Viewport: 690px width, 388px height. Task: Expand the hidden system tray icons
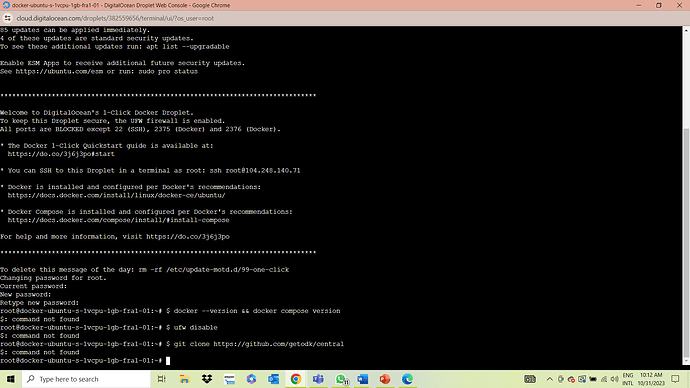[x=550, y=379]
